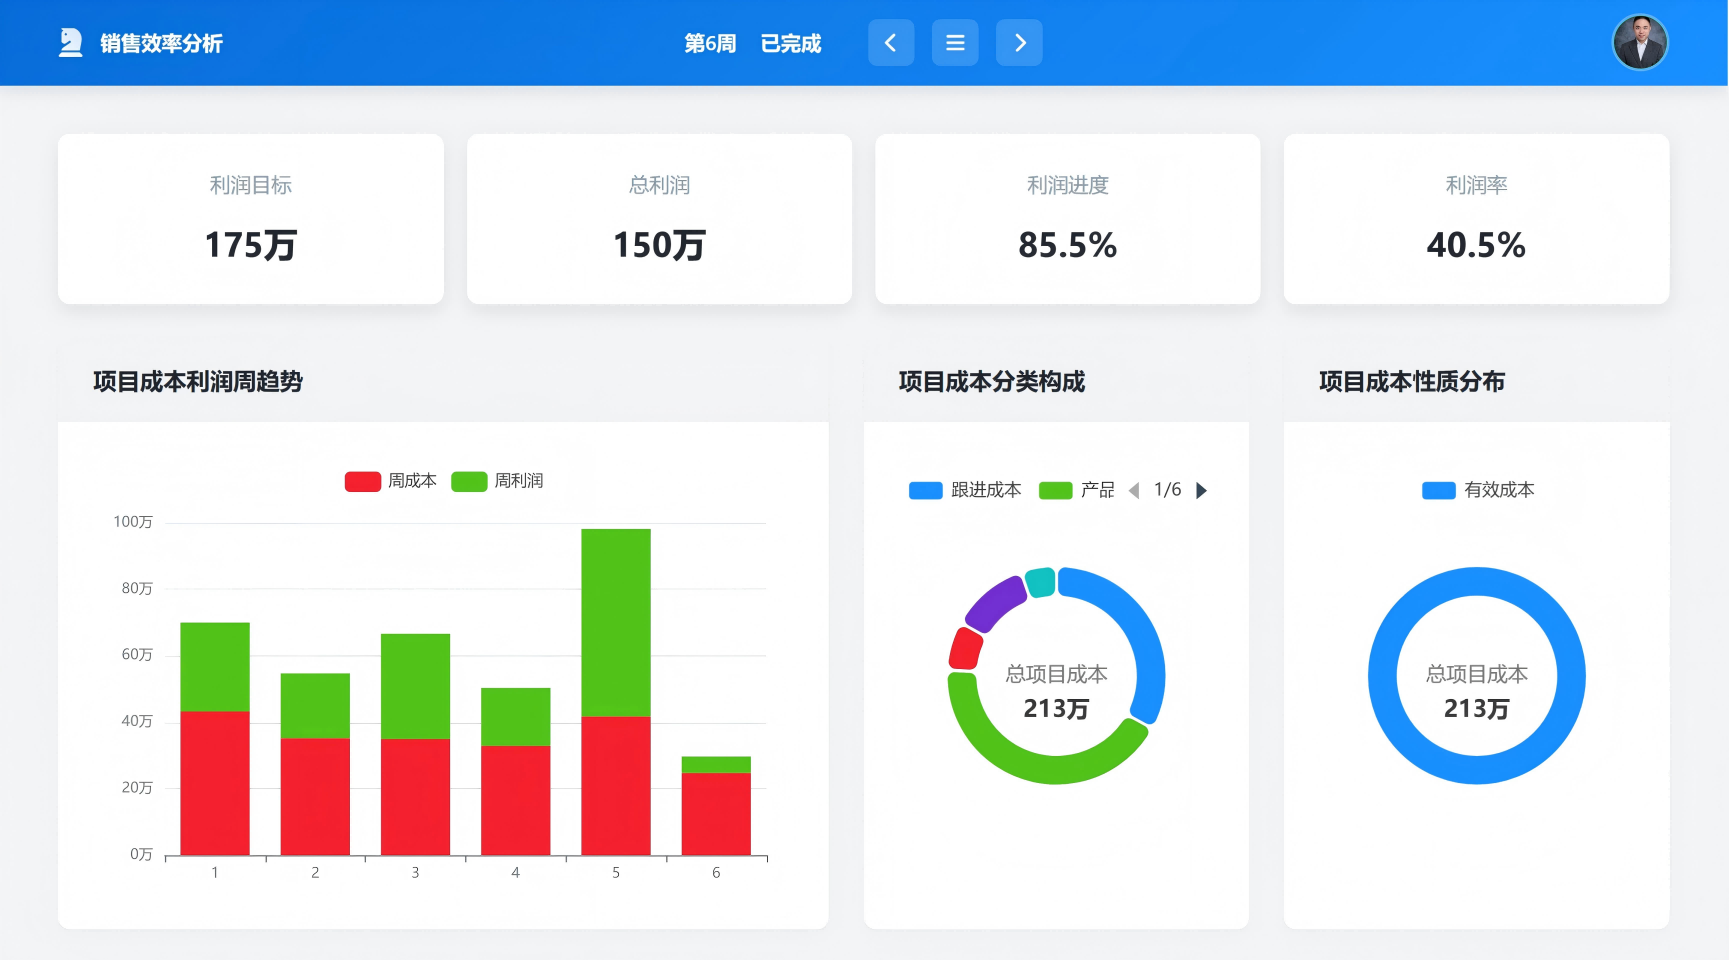Click the 销售效率分析 title link
The image size is (1729, 960).
(160, 43)
